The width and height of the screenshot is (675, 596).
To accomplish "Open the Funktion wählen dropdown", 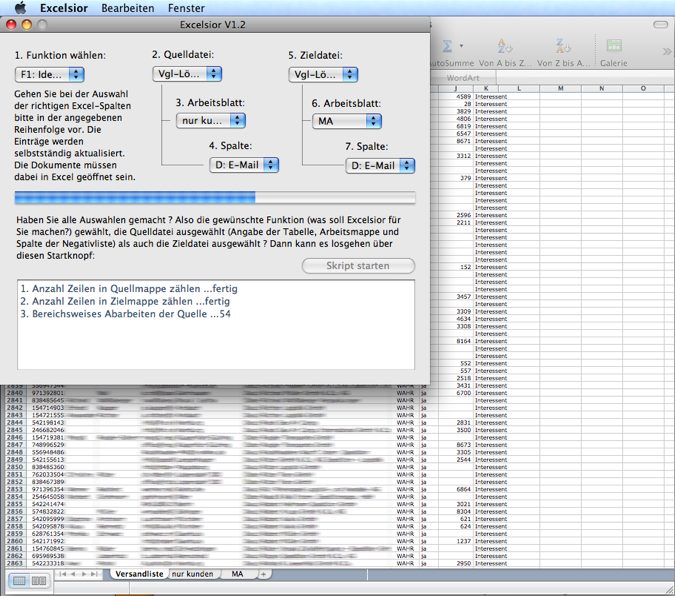I will [x=50, y=74].
